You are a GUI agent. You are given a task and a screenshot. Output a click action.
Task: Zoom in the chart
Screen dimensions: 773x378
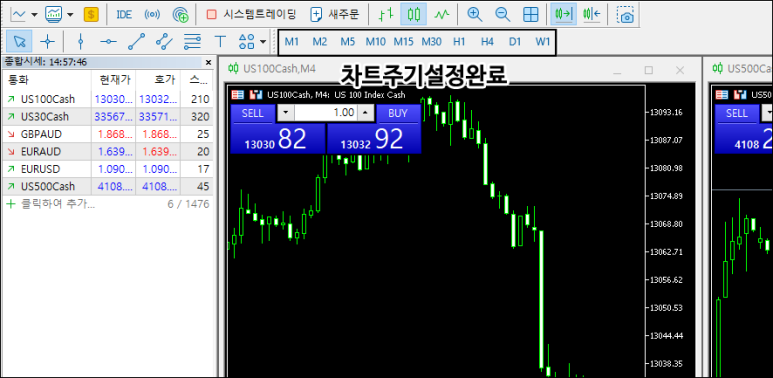[x=474, y=15]
